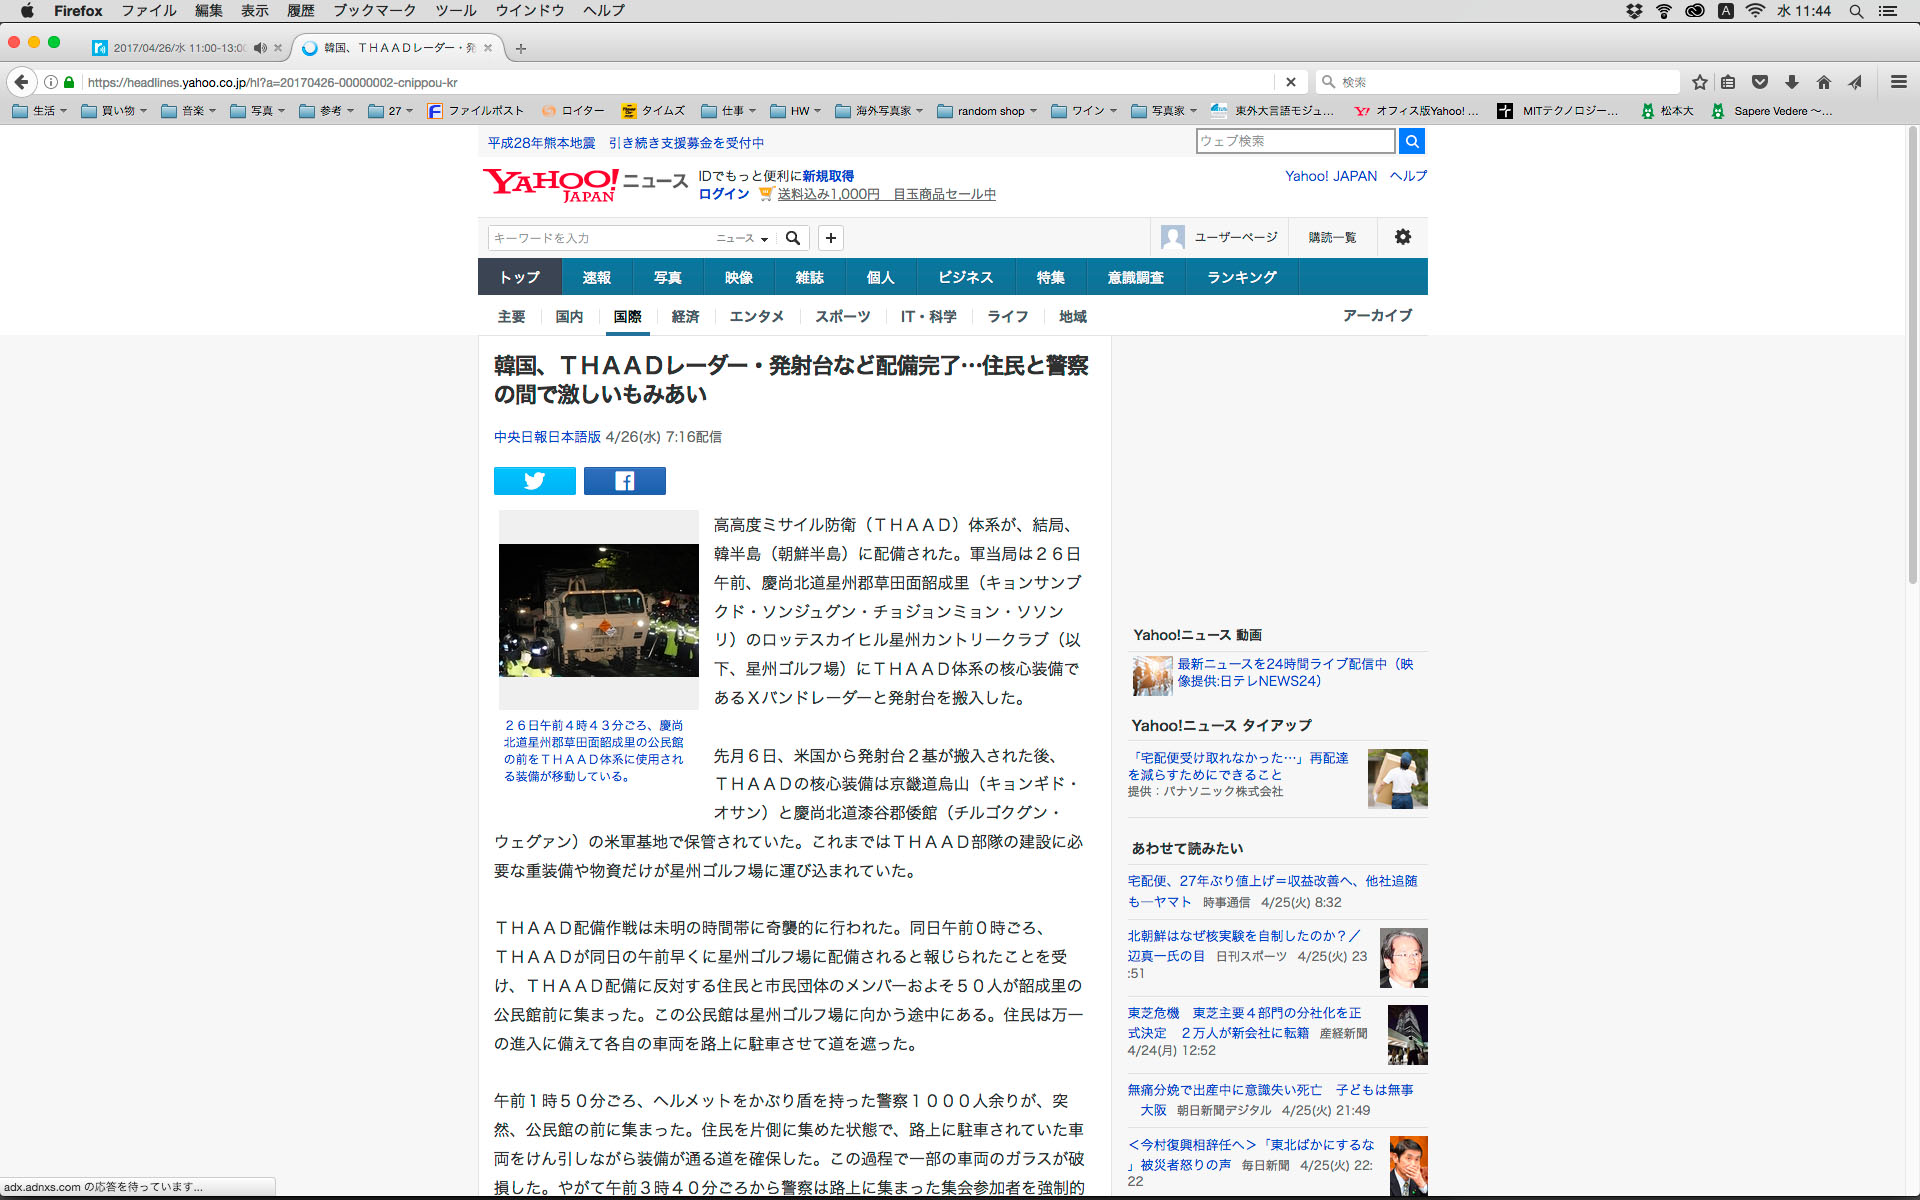Share article via Twitter button
Image resolution: width=1920 pixels, height=1200 pixels.
tap(534, 481)
